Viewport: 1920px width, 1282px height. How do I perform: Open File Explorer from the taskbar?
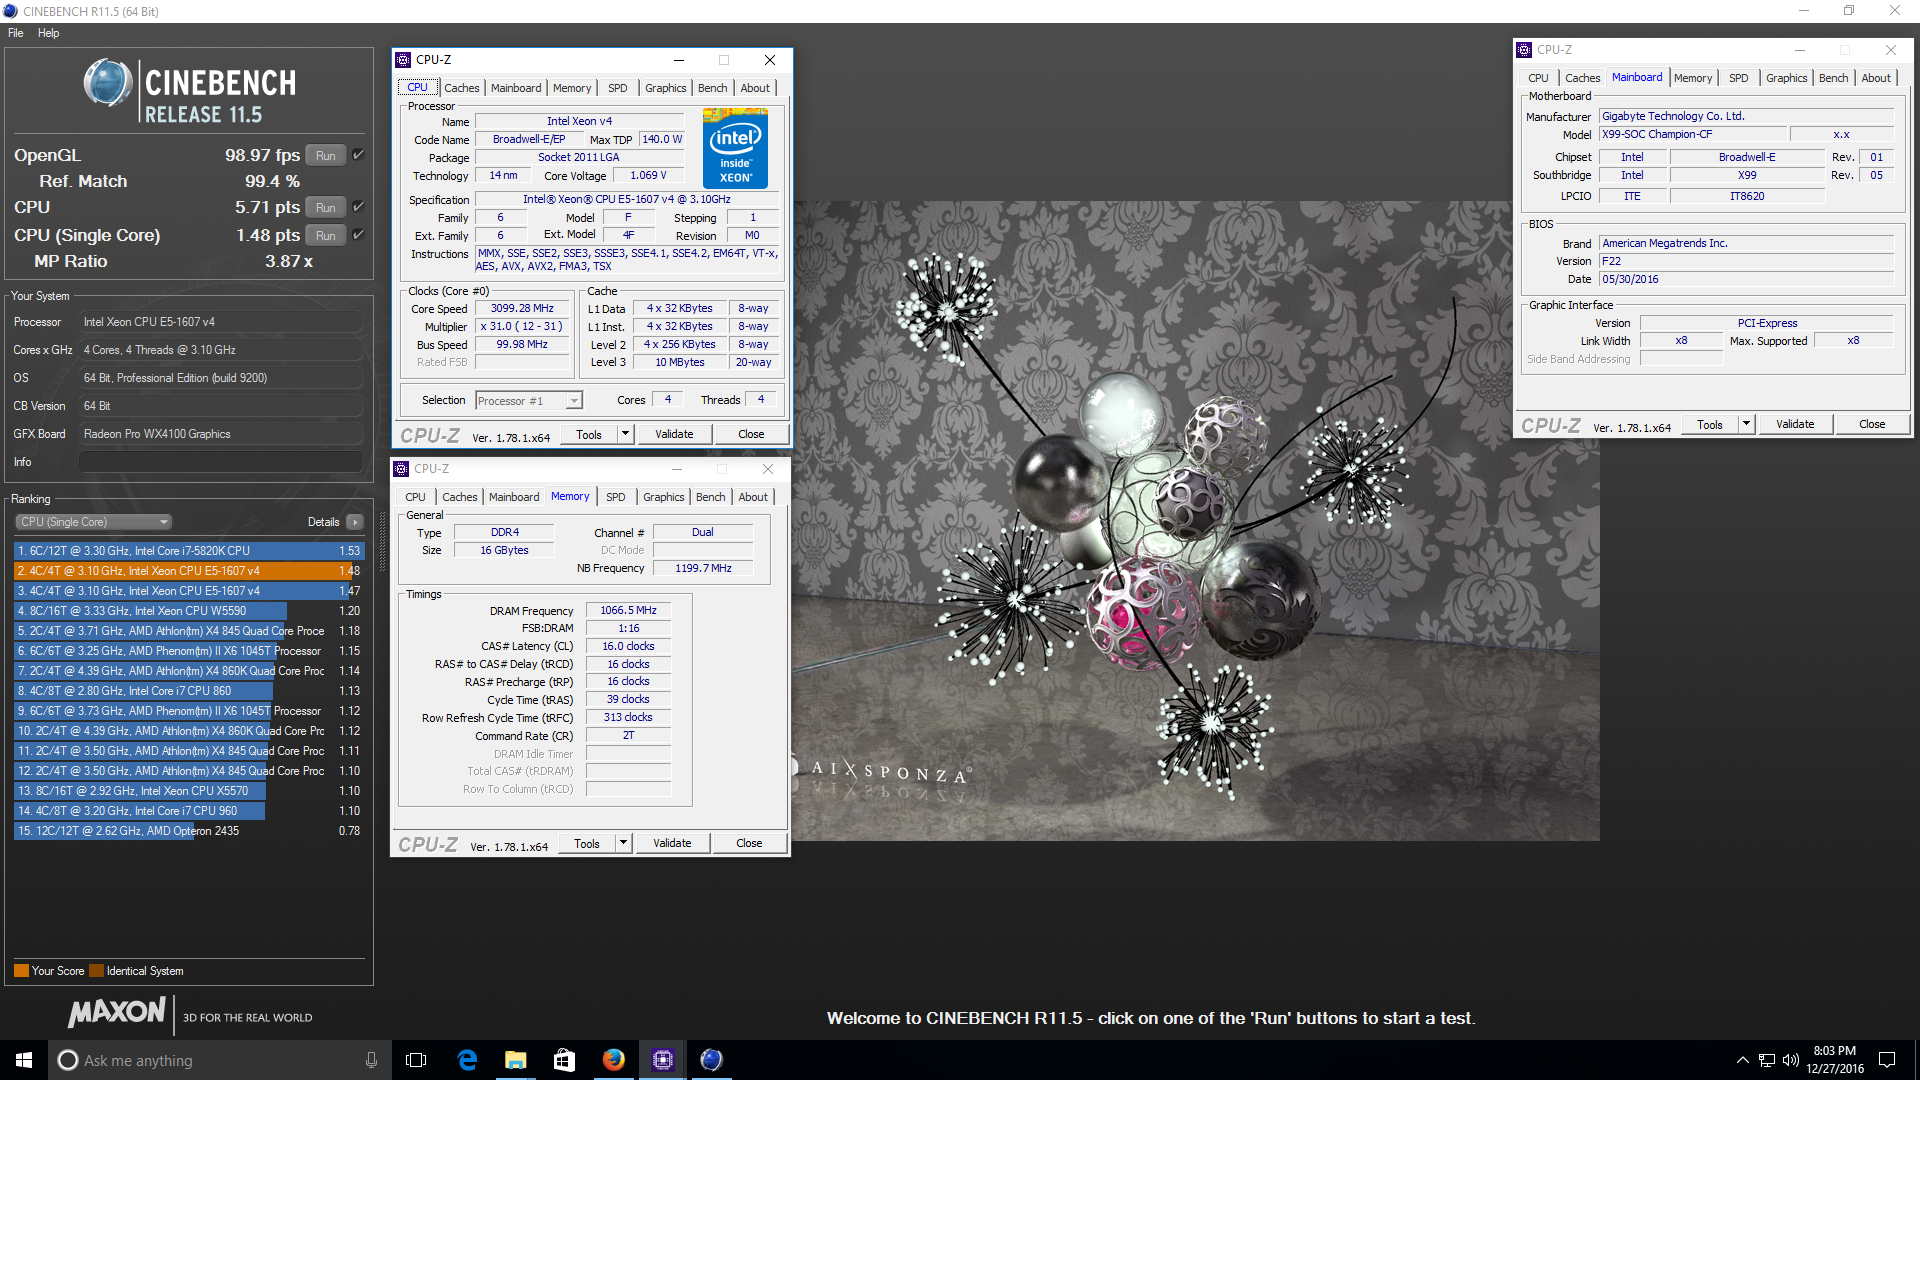pyautogui.click(x=515, y=1060)
